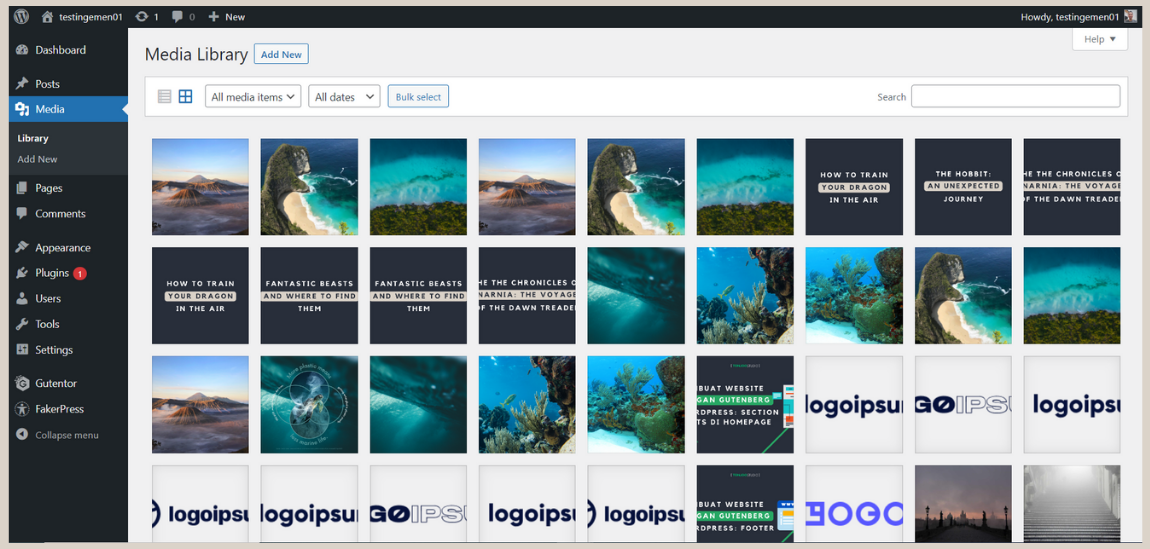Click the Tools wrench icon
This screenshot has width=1150, height=549.
click(22, 324)
